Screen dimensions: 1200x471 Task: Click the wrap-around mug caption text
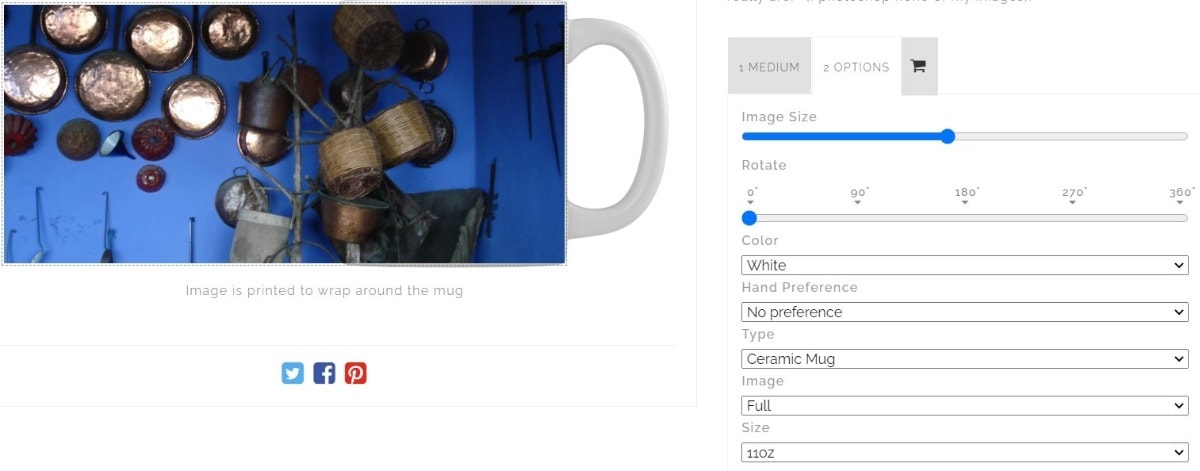pos(324,291)
